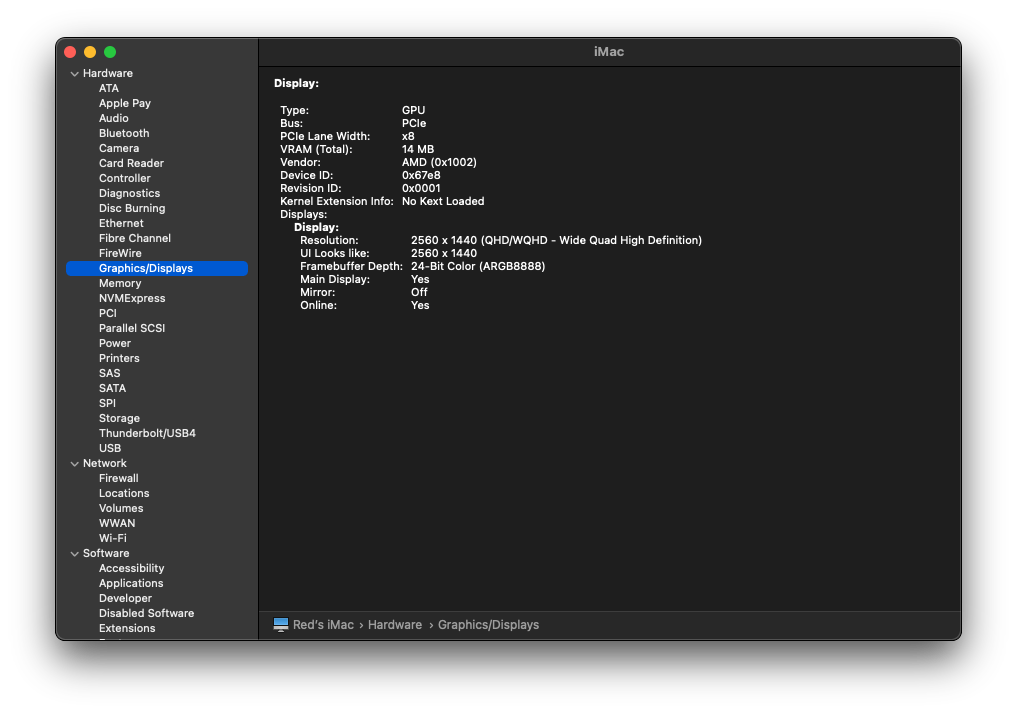Open Apple Pay hardware info
This screenshot has height=714, width=1017.
click(125, 103)
